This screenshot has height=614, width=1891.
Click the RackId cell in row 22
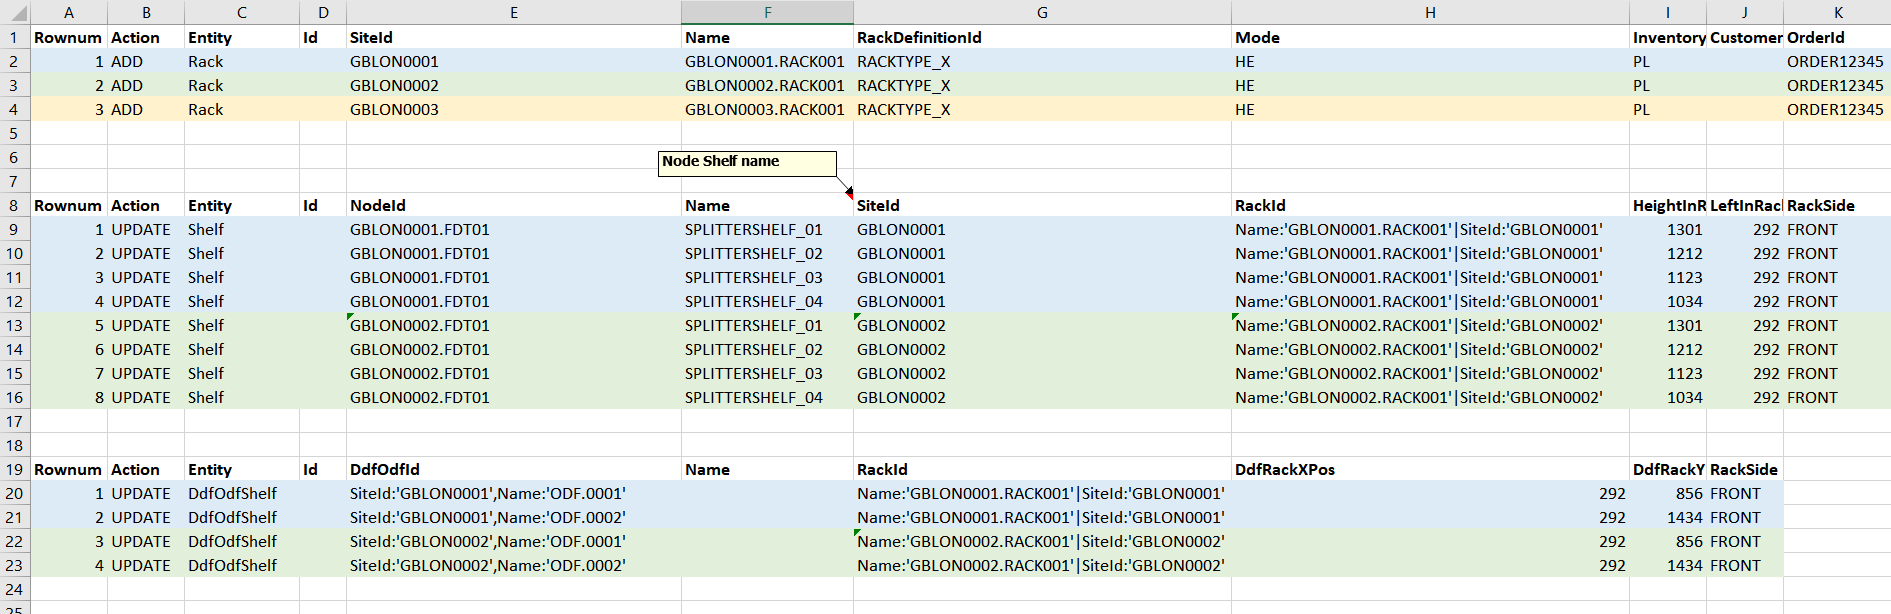(1042, 541)
